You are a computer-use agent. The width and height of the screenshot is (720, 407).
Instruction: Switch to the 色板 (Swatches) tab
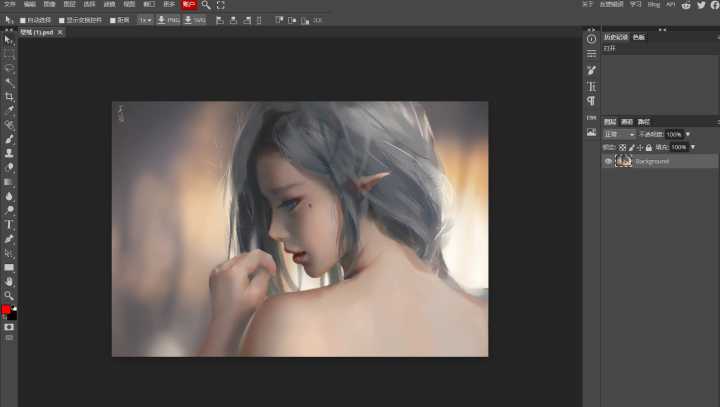point(639,37)
